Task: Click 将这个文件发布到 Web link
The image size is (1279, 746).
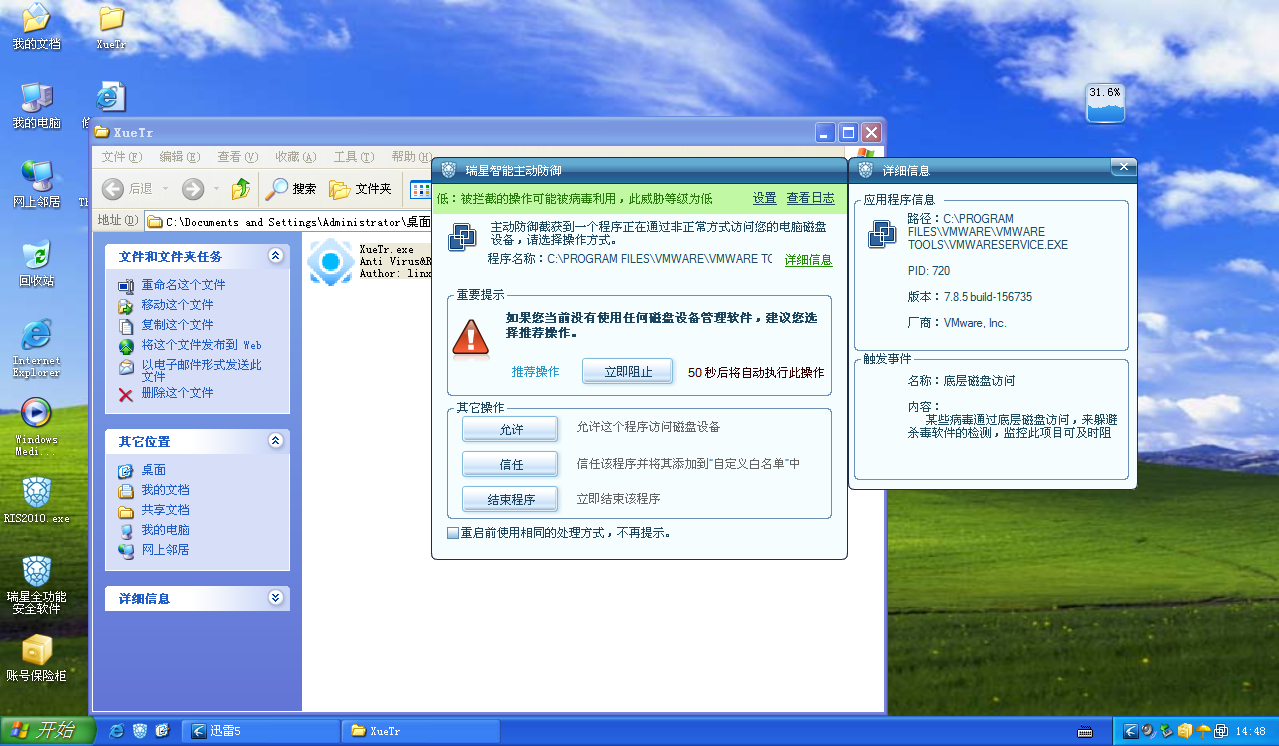Action: pos(201,345)
